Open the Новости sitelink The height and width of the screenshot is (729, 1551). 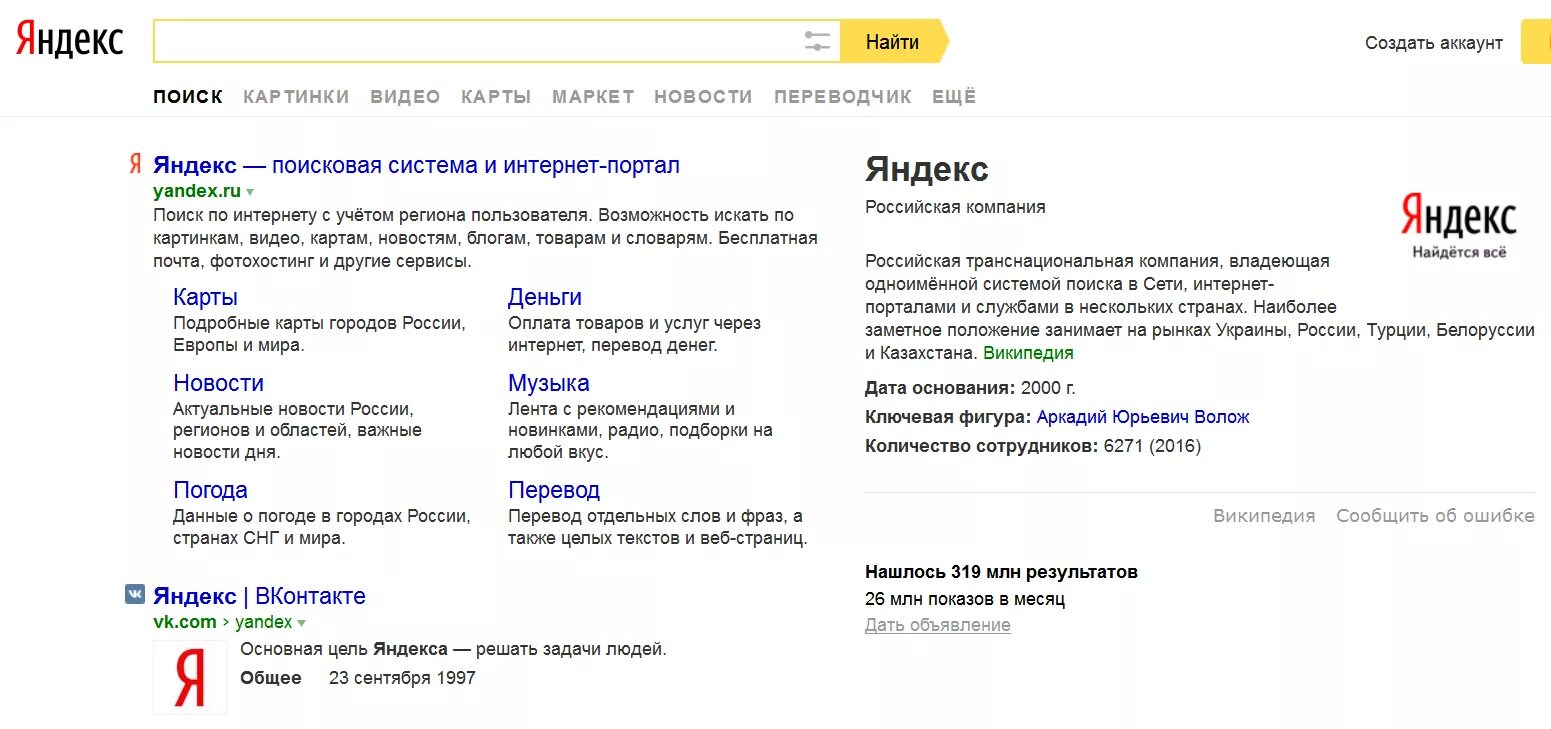[218, 383]
